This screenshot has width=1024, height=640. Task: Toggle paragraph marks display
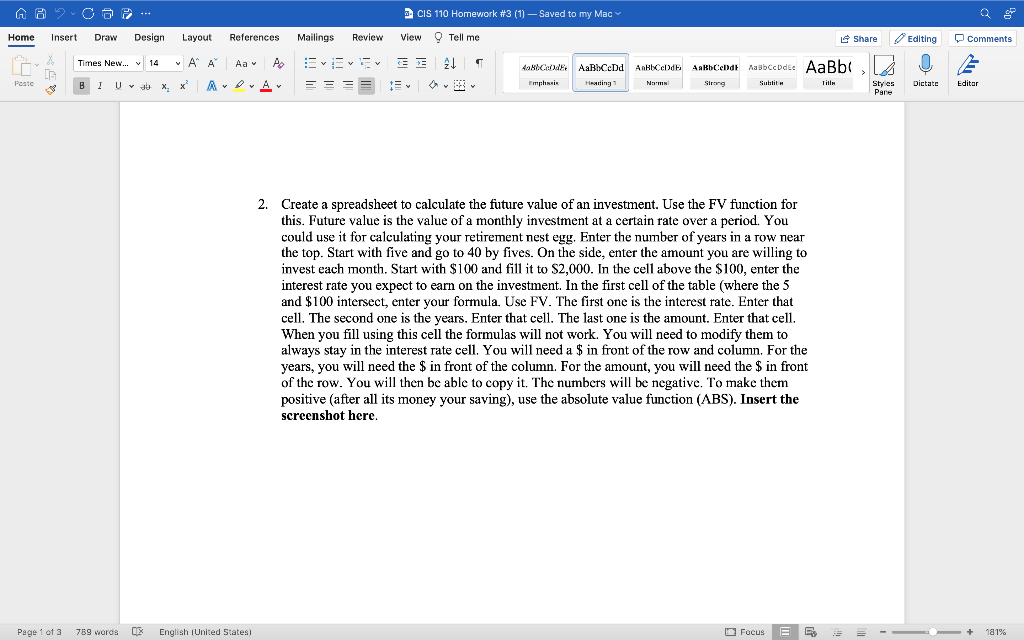[481, 63]
